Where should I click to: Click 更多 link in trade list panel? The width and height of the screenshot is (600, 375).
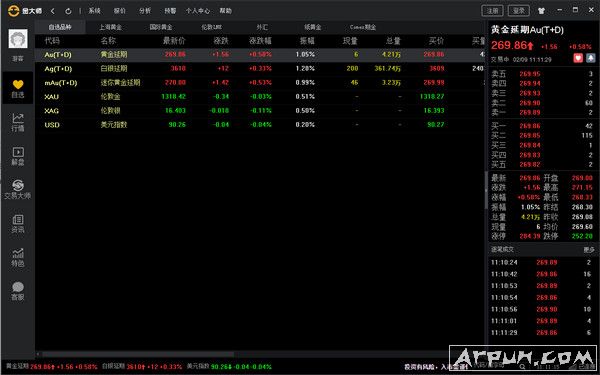589,249
